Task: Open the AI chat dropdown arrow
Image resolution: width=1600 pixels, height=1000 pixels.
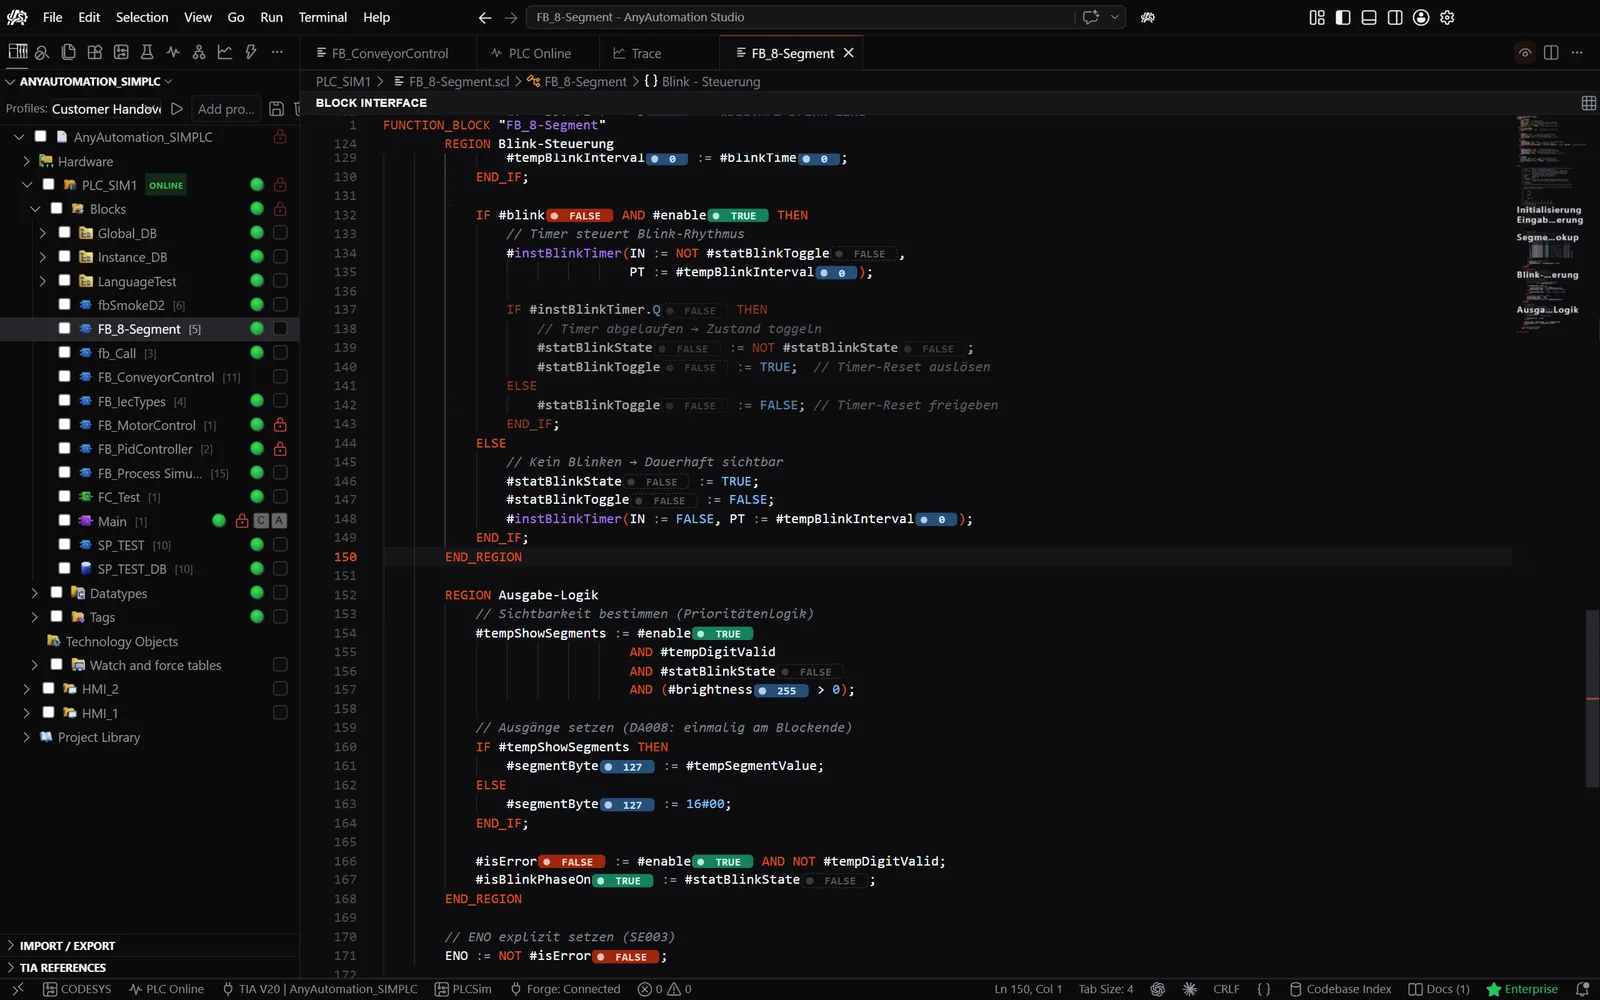Action: click(x=1114, y=17)
